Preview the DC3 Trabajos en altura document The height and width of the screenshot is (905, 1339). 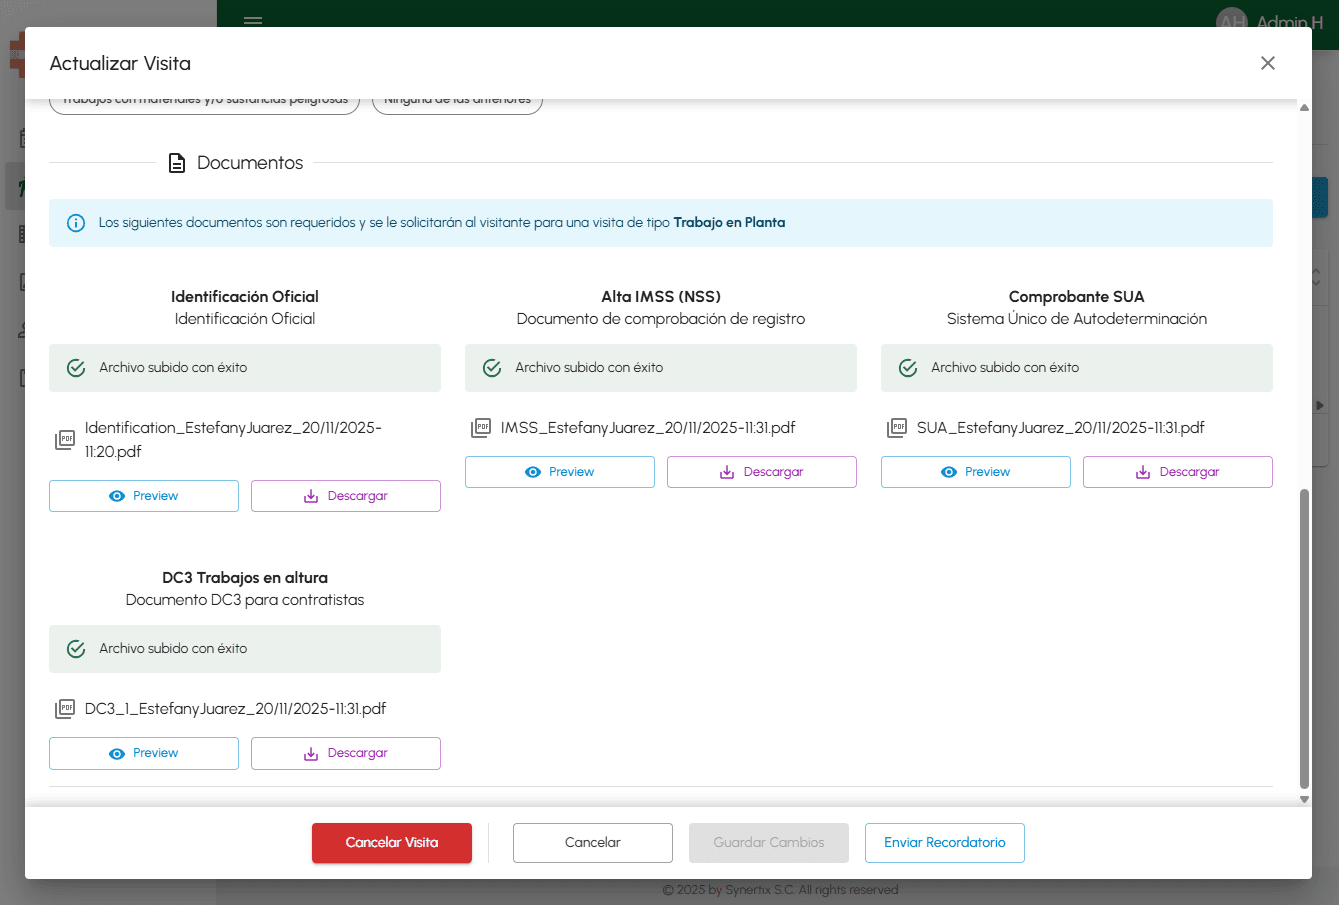144,753
